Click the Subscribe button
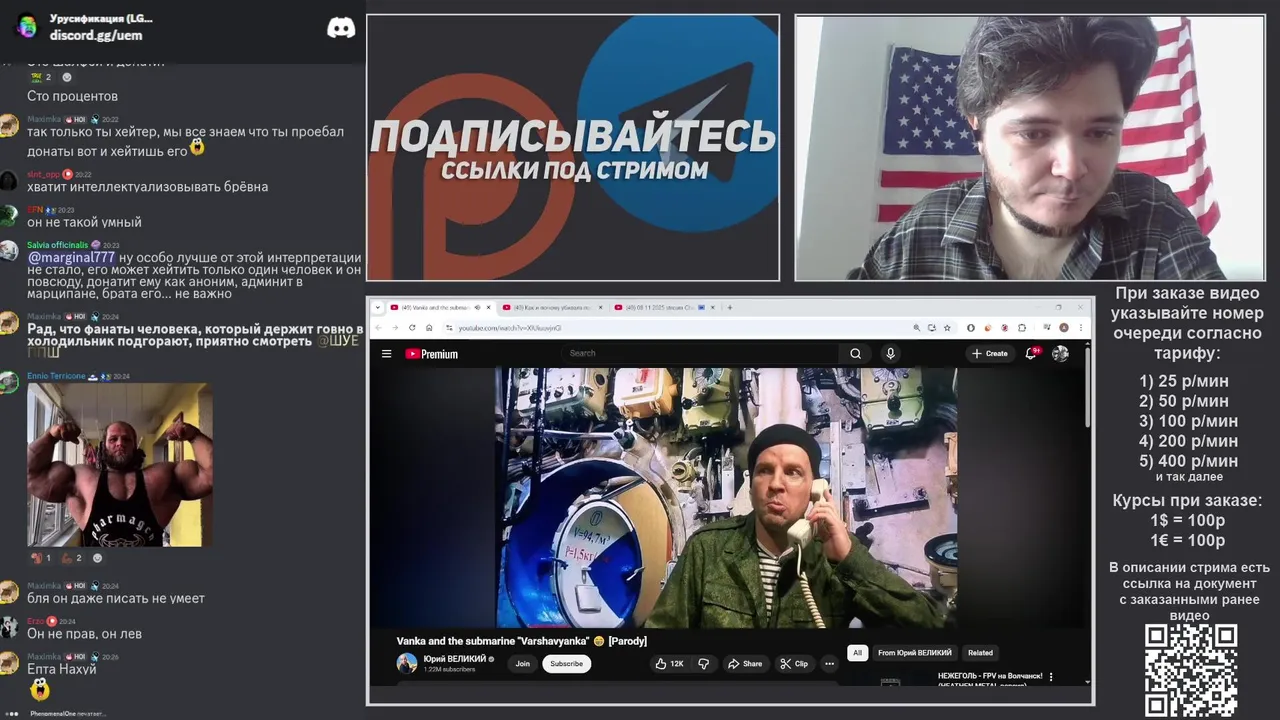The width and height of the screenshot is (1280, 720). (x=566, y=663)
